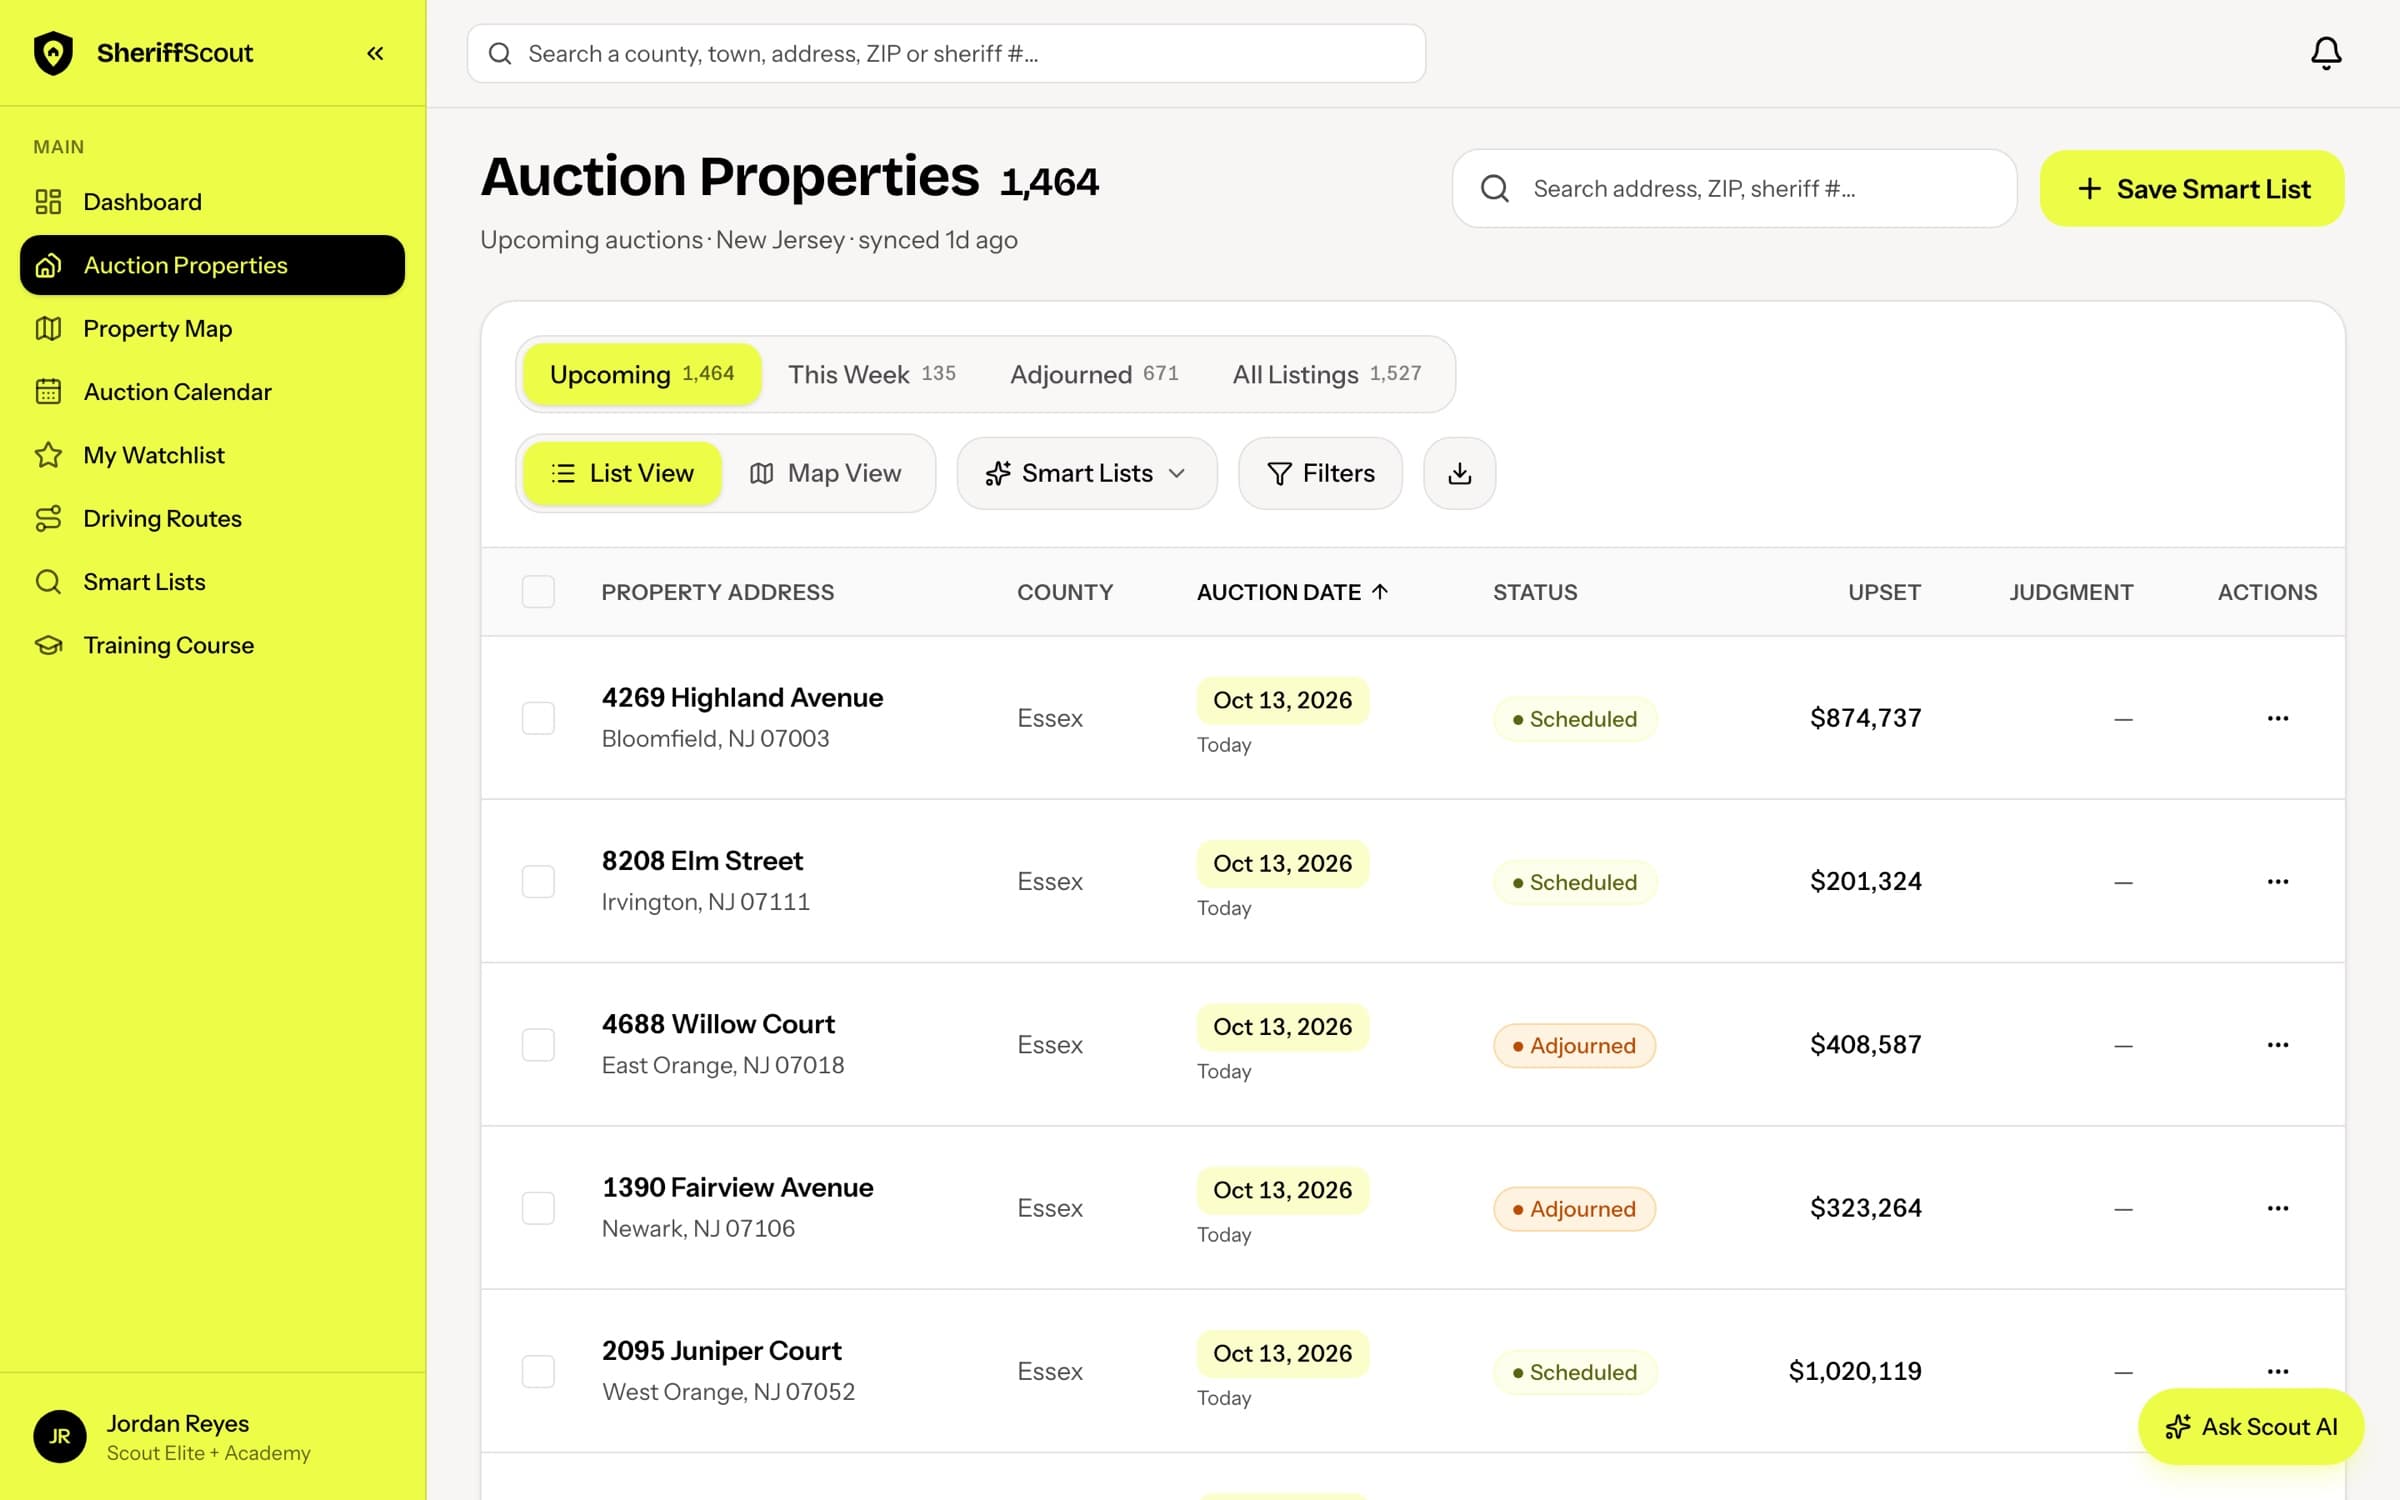Click Adjourned status badge for 1390 Fairview Avenue
Image resolution: width=2400 pixels, height=1500 pixels.
click(1574, 1209)
